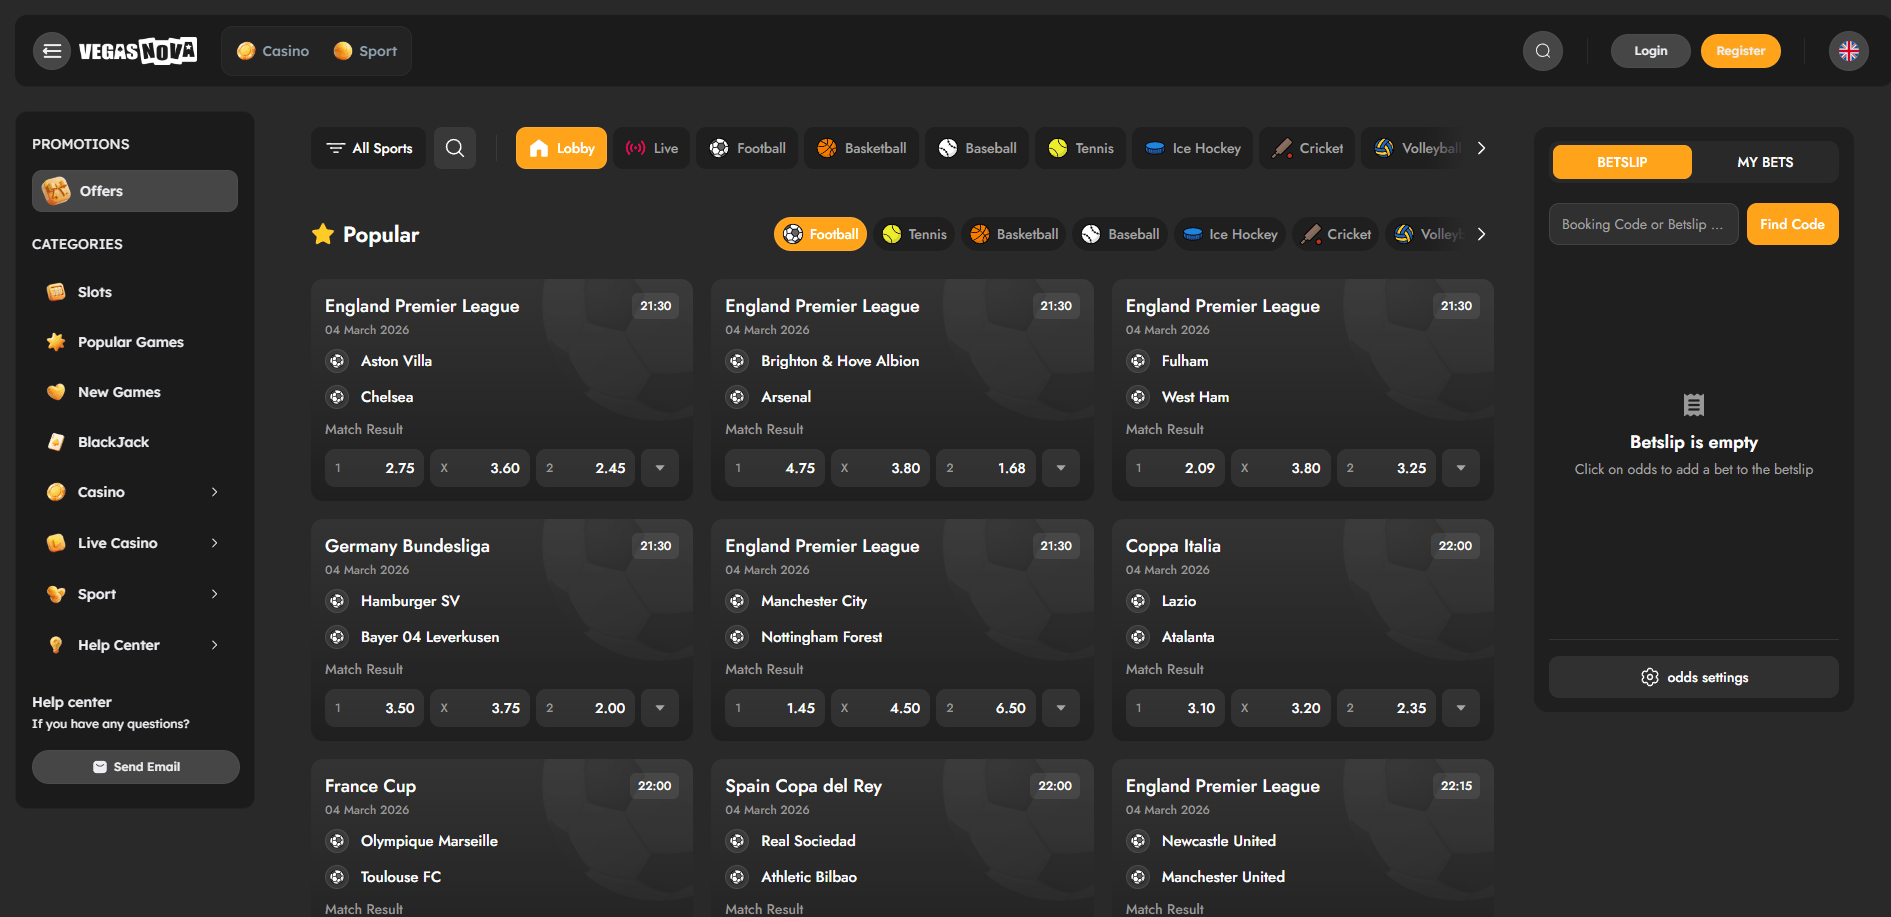
Task: Click the Send Email button in Help center
Action: coord(135,766)
